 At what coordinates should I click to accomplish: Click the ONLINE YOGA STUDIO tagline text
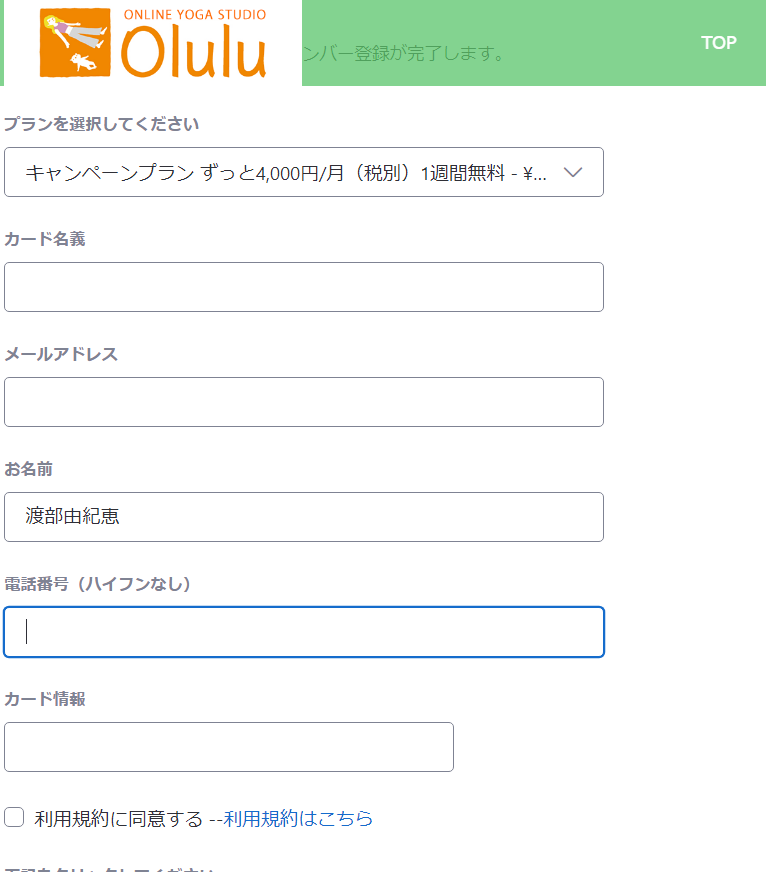pyautogui.click(x=195, y=15)
